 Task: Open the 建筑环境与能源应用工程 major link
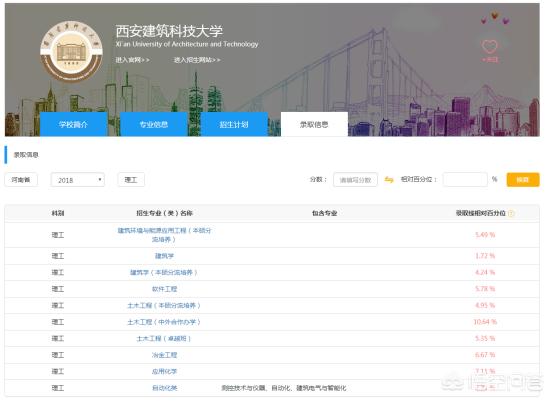(x=164, y=235)
